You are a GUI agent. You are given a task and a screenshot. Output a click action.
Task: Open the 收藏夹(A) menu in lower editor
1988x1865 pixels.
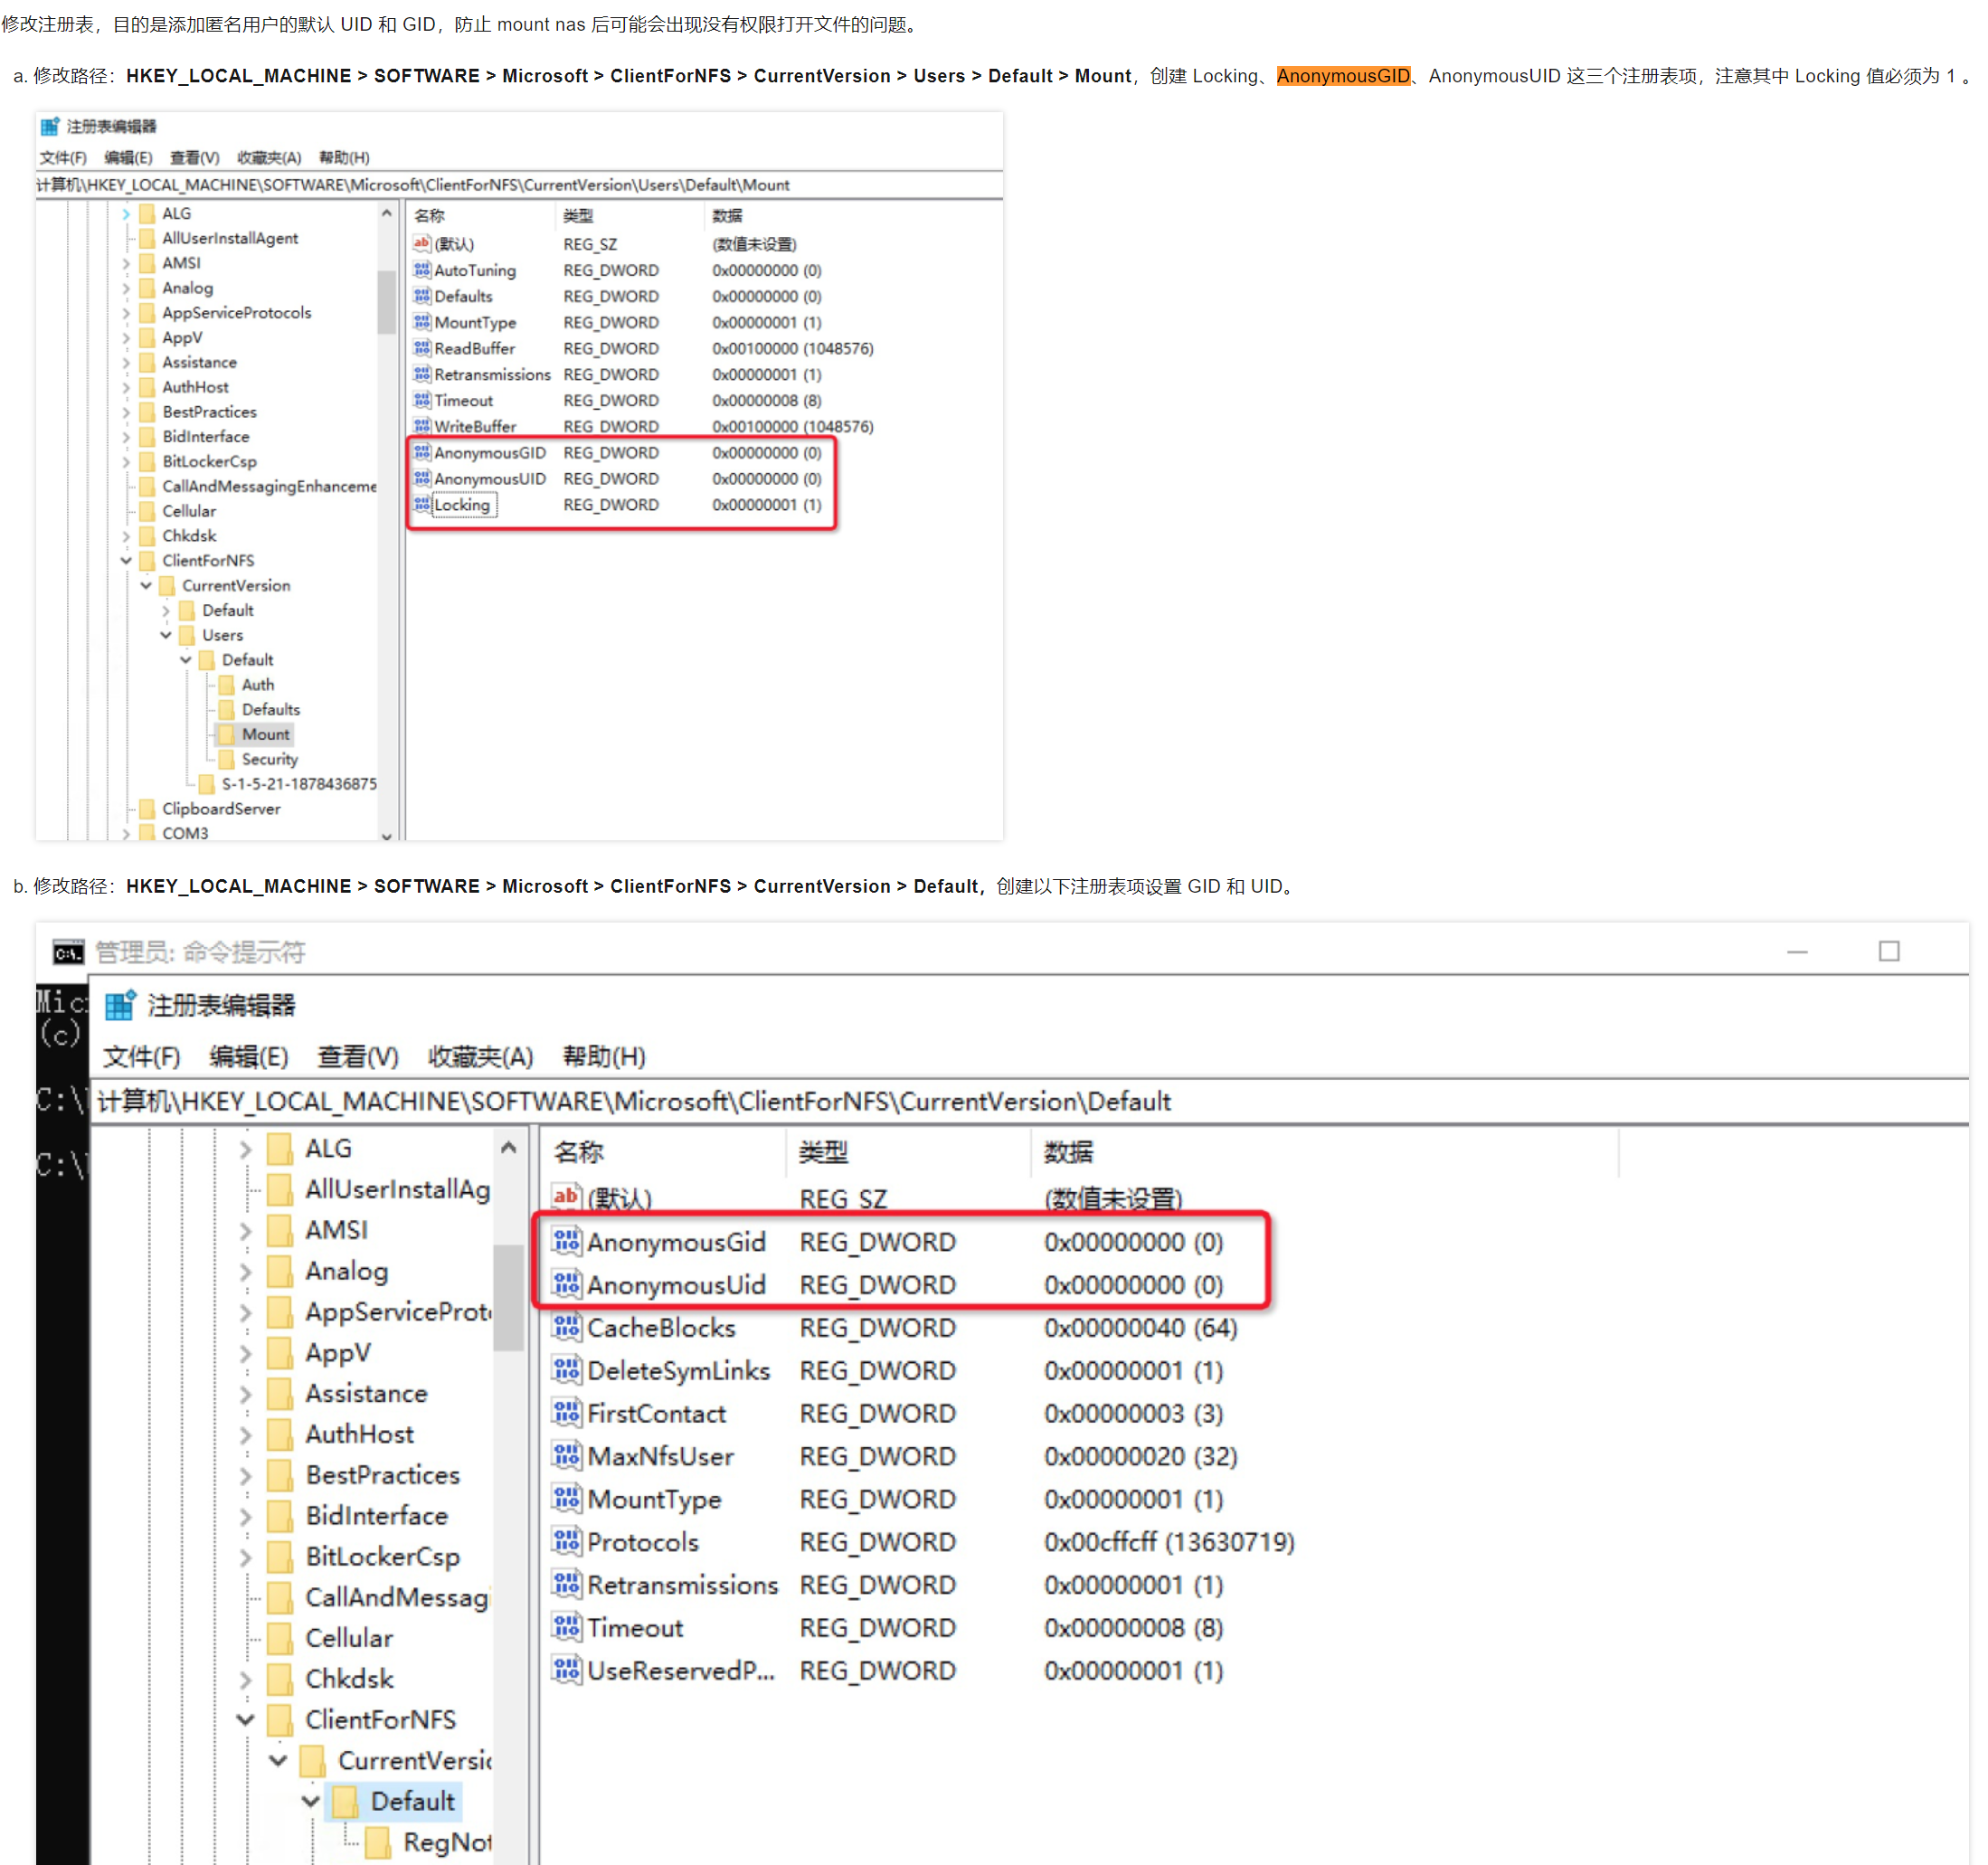pos(480,1057)
